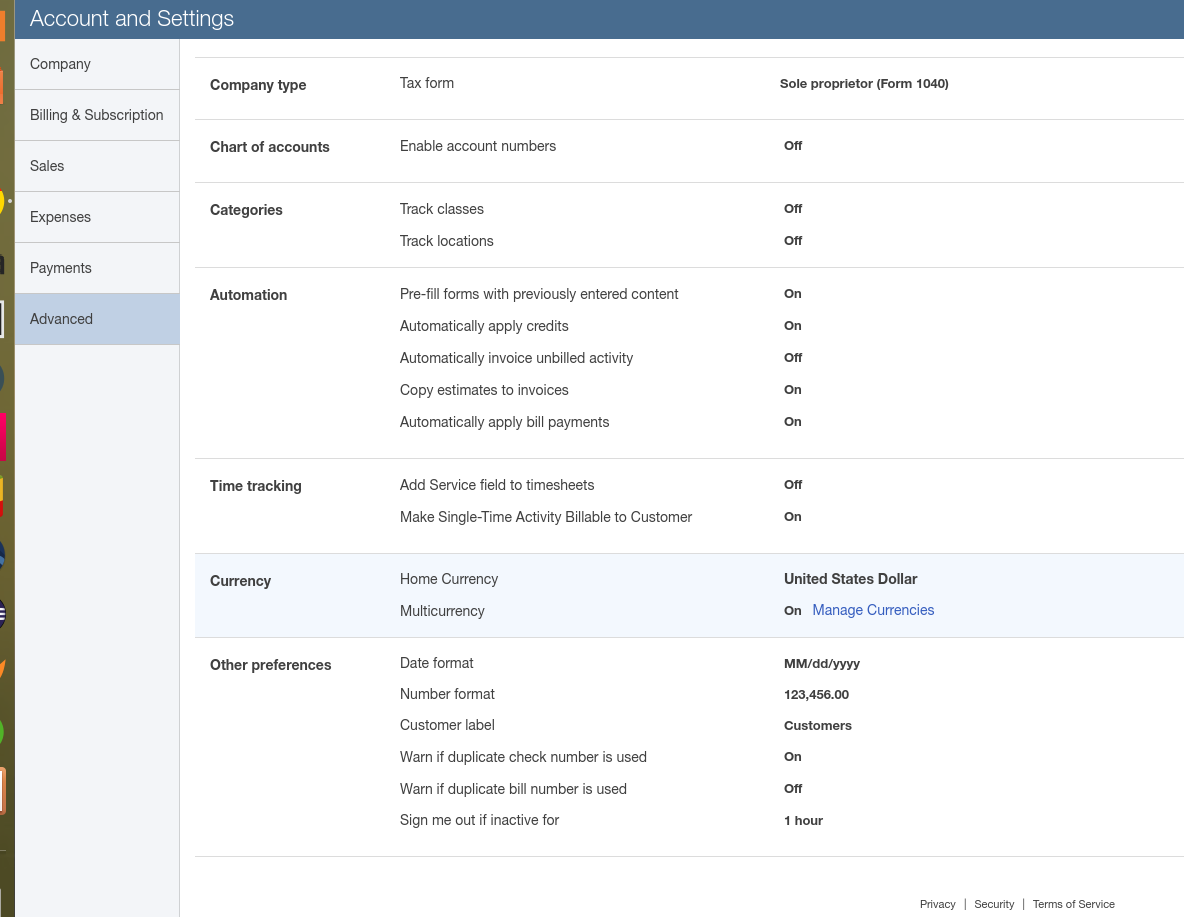Screen dimensions: 1184x917
Task: Open the Security footer link
Action: [994, 904]
